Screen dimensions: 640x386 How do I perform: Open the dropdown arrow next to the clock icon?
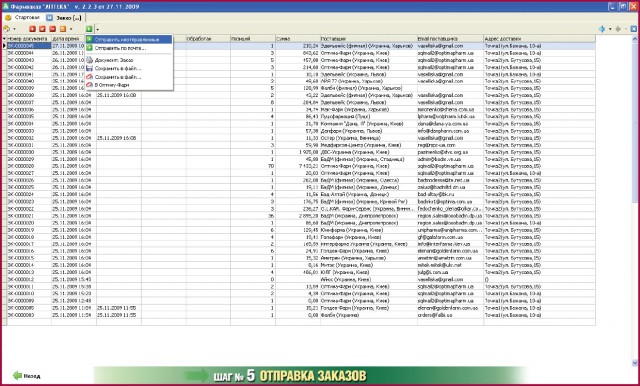pyautogui.click(x=15, y=29)
